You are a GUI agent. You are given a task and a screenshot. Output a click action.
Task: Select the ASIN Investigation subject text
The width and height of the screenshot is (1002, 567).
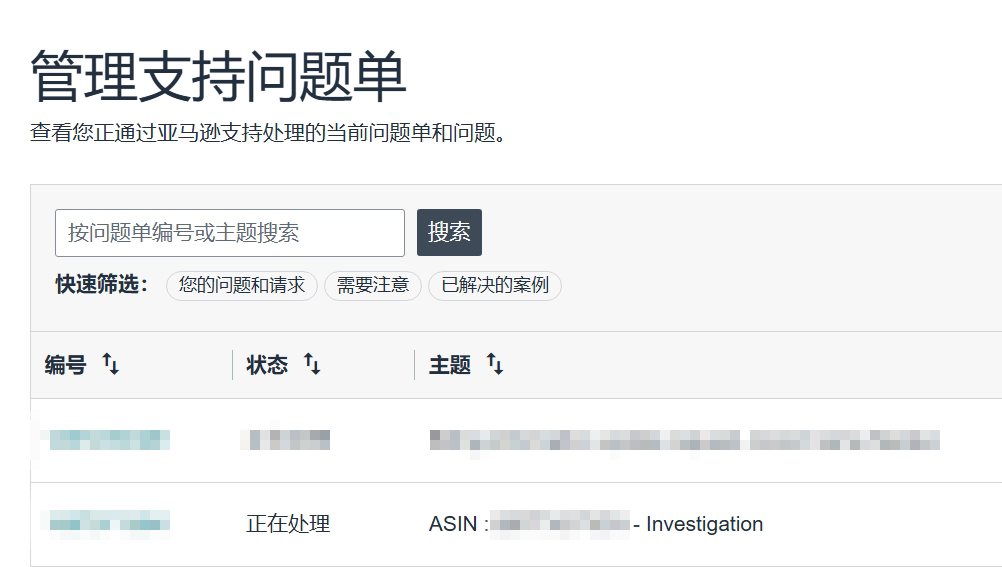pos(595,524)
